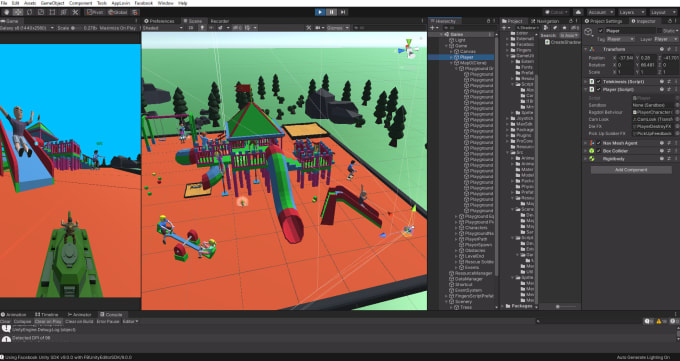Open the File menu
The width and height of the screenshot is (680, 361).
(x=4, y=3)
